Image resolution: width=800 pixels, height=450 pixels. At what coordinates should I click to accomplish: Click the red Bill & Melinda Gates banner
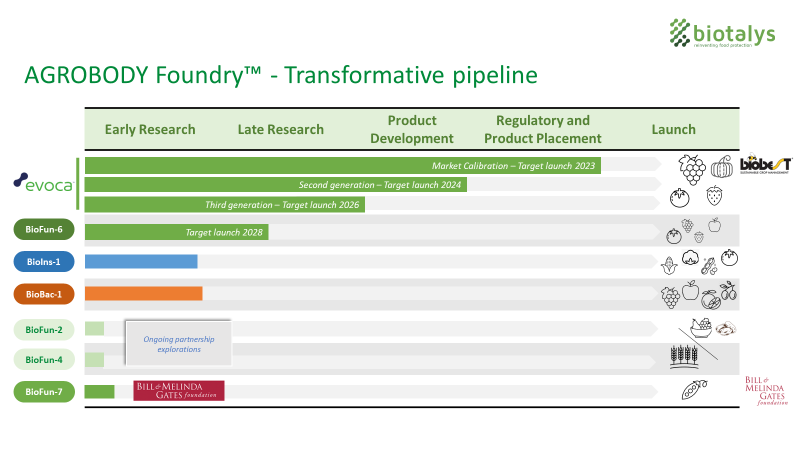(x=179, y=391)
